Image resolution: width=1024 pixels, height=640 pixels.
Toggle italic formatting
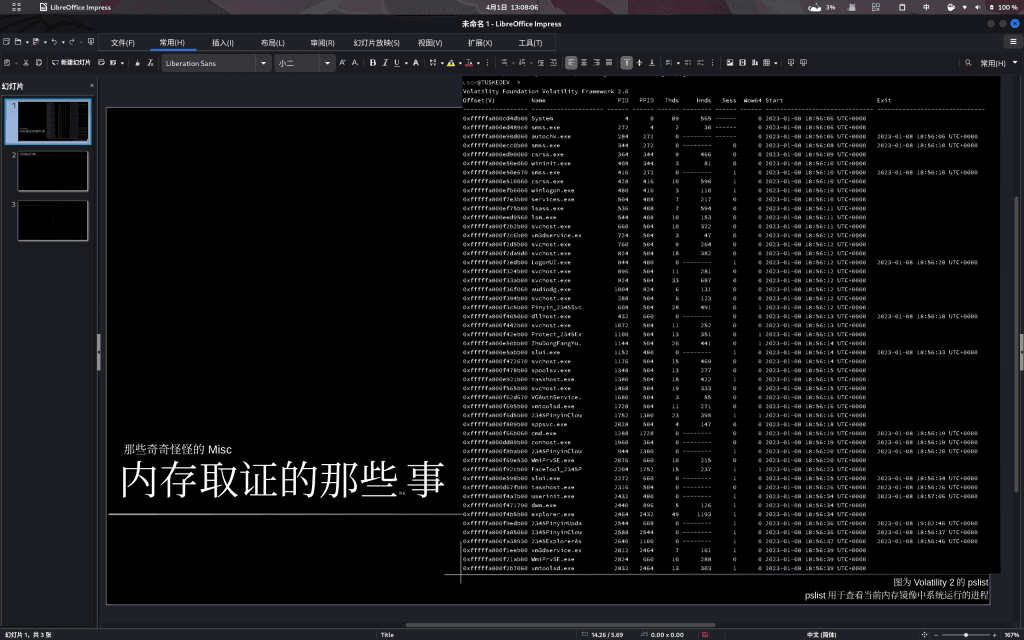pos(385,63)
